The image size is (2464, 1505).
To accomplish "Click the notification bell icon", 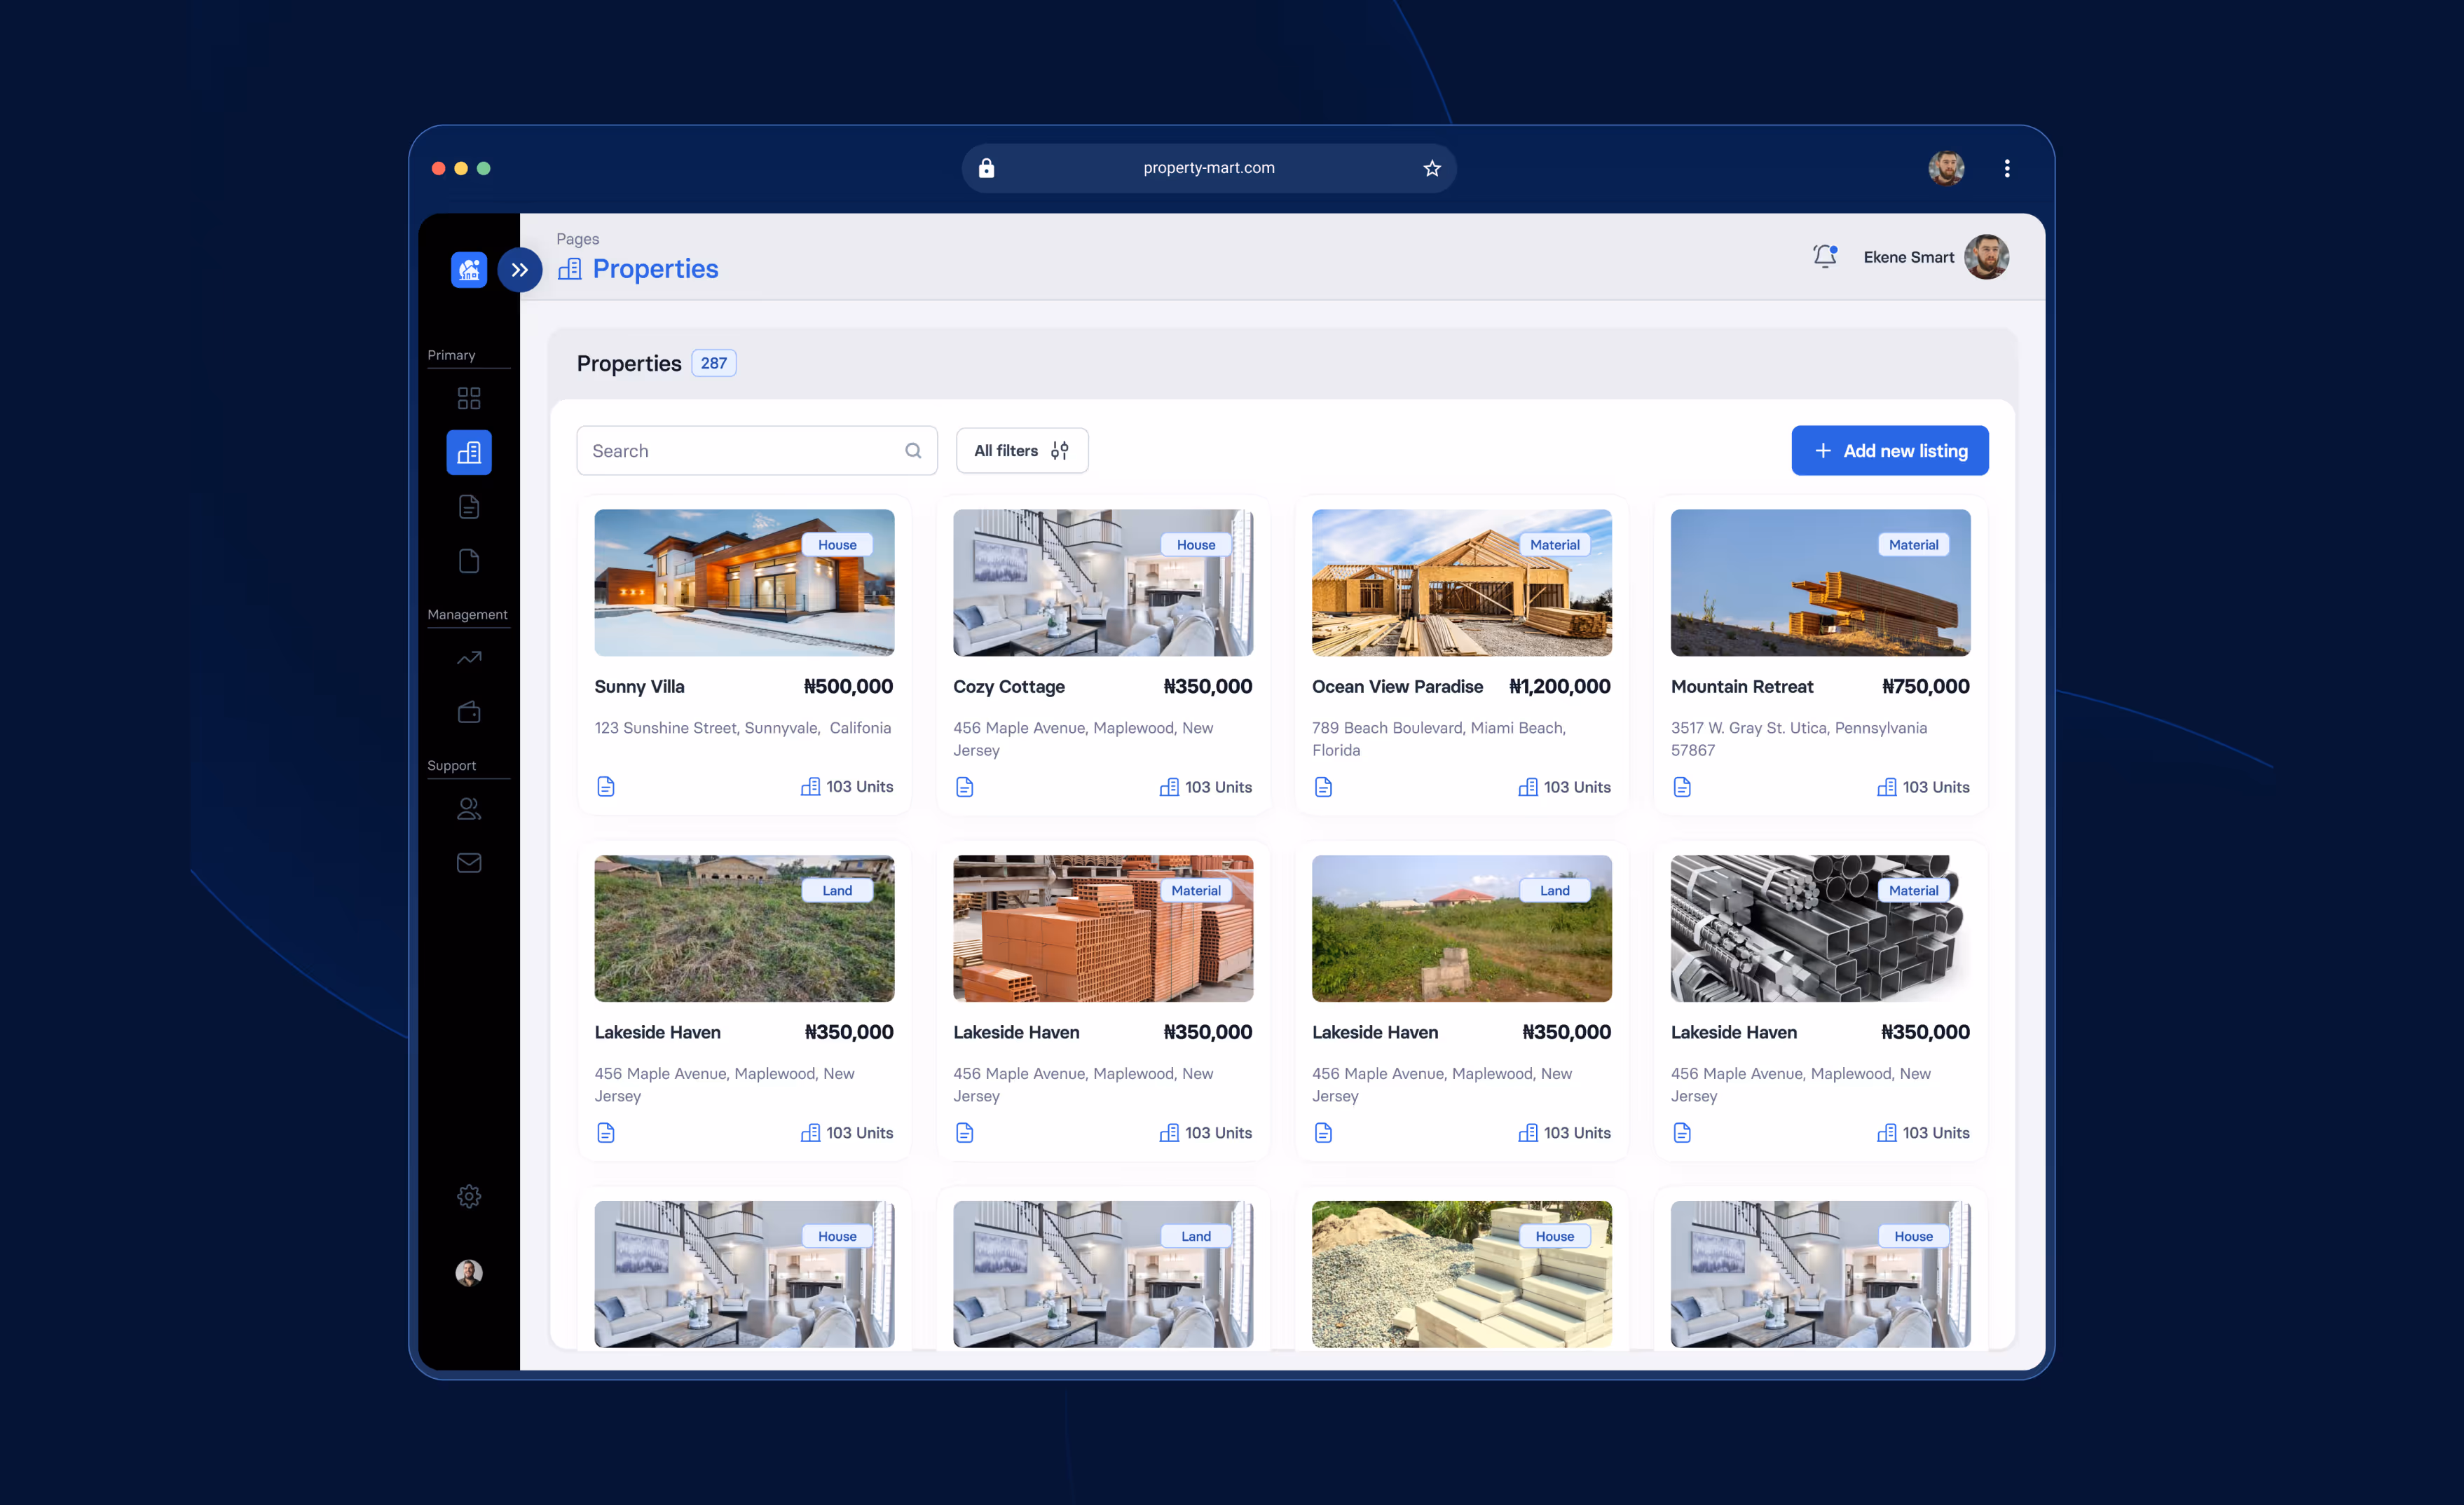I will pyautogui.click(x=1824, y=256).
